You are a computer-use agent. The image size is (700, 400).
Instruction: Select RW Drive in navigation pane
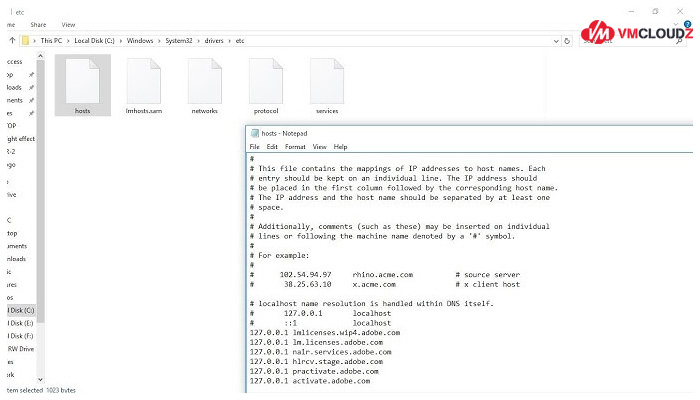coord(21,349)
